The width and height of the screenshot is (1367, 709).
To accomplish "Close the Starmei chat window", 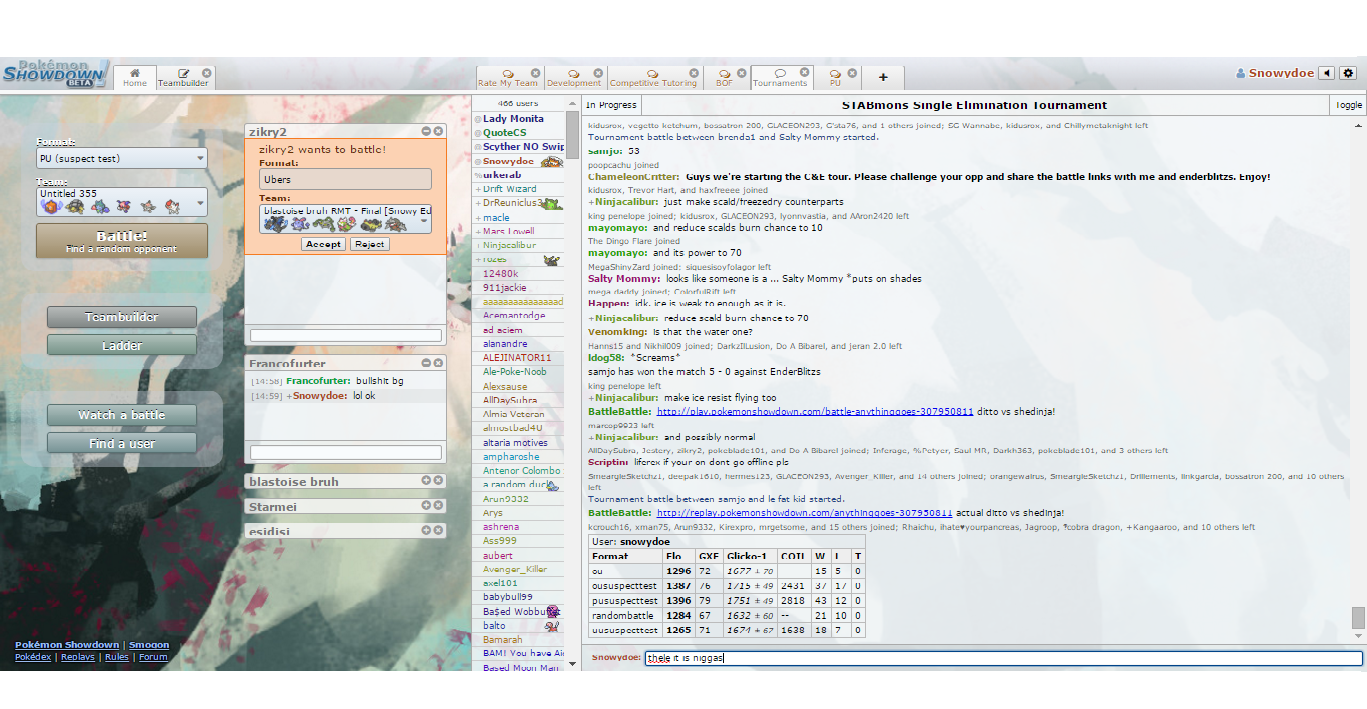I will click(x=438, y=505).
